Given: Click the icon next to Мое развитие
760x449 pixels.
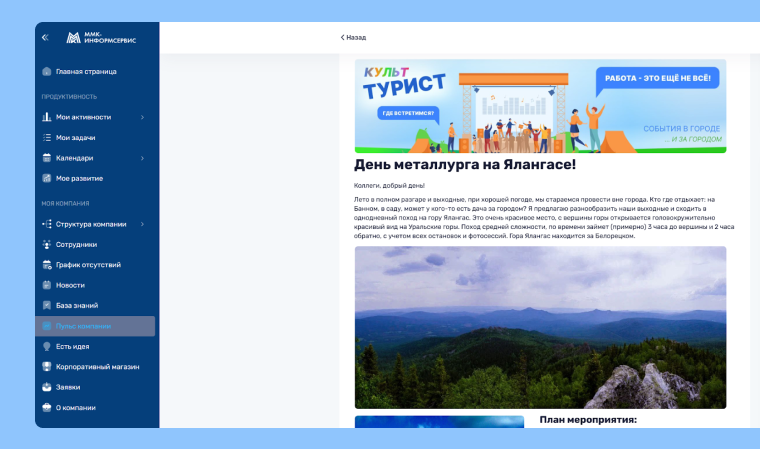Looking at the screenshot, I should [47, 179].
